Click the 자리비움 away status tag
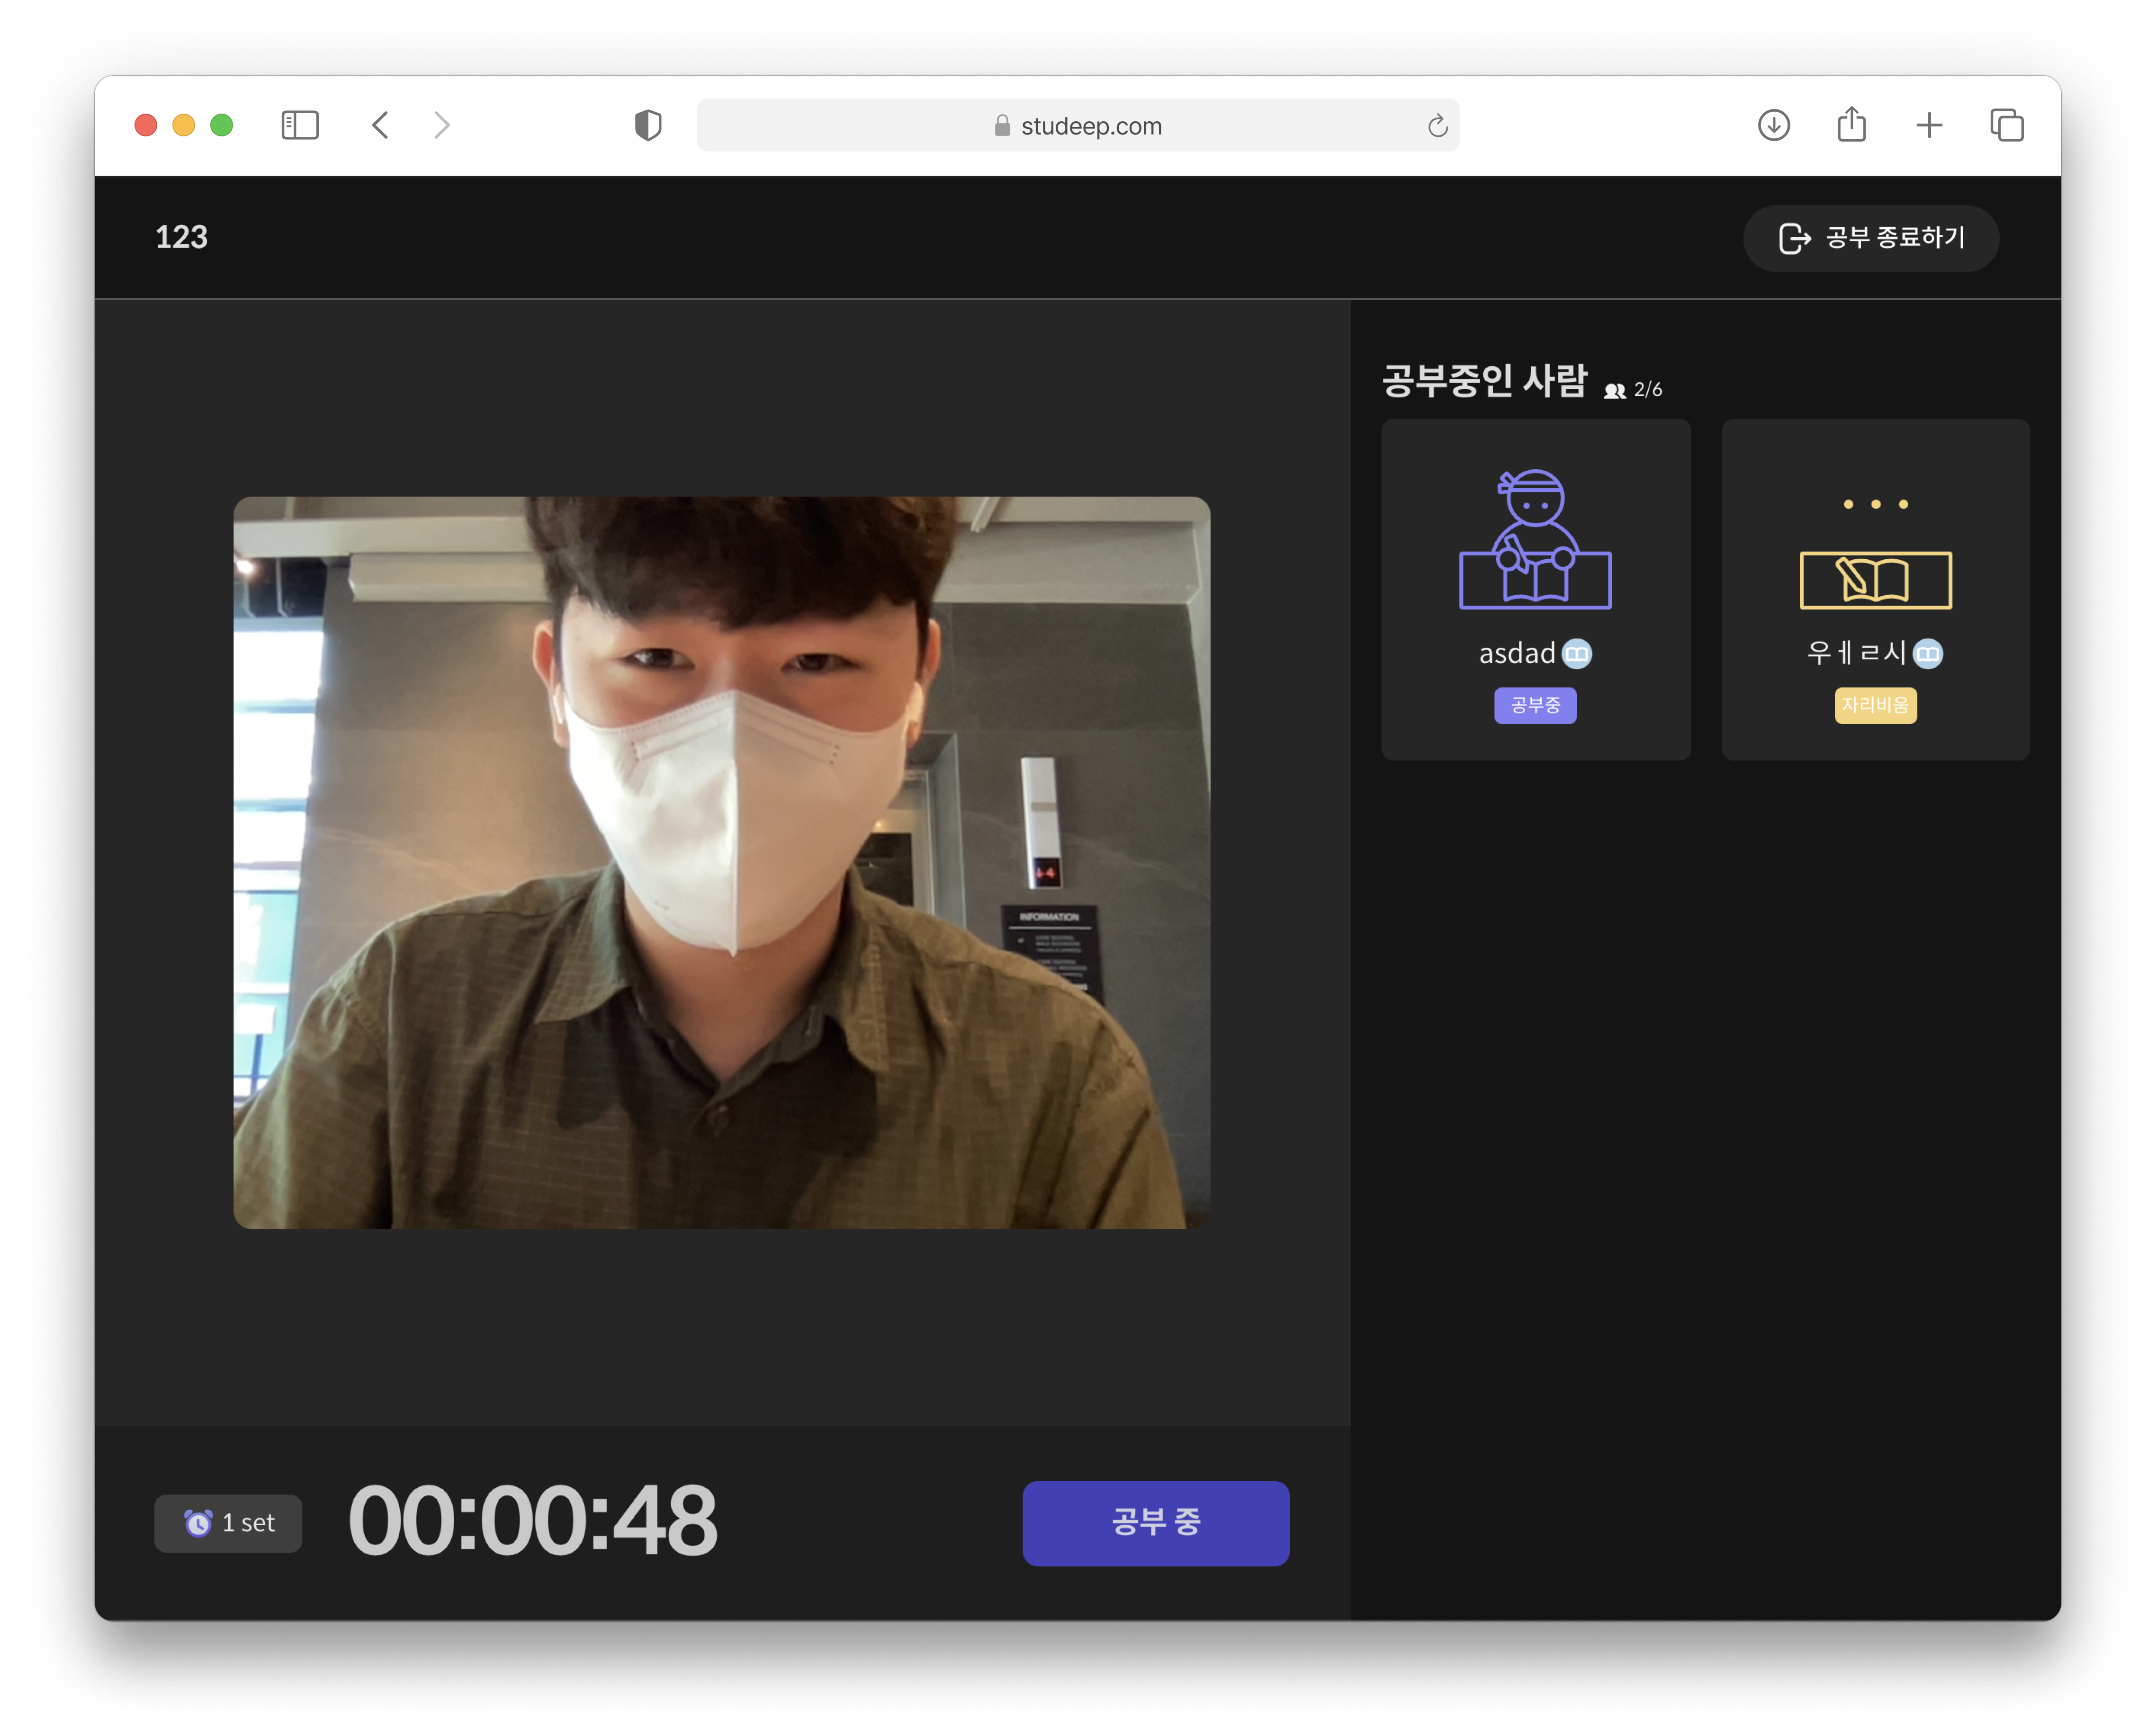This screenshot has width=2156, height=1735. (1875, 705)
